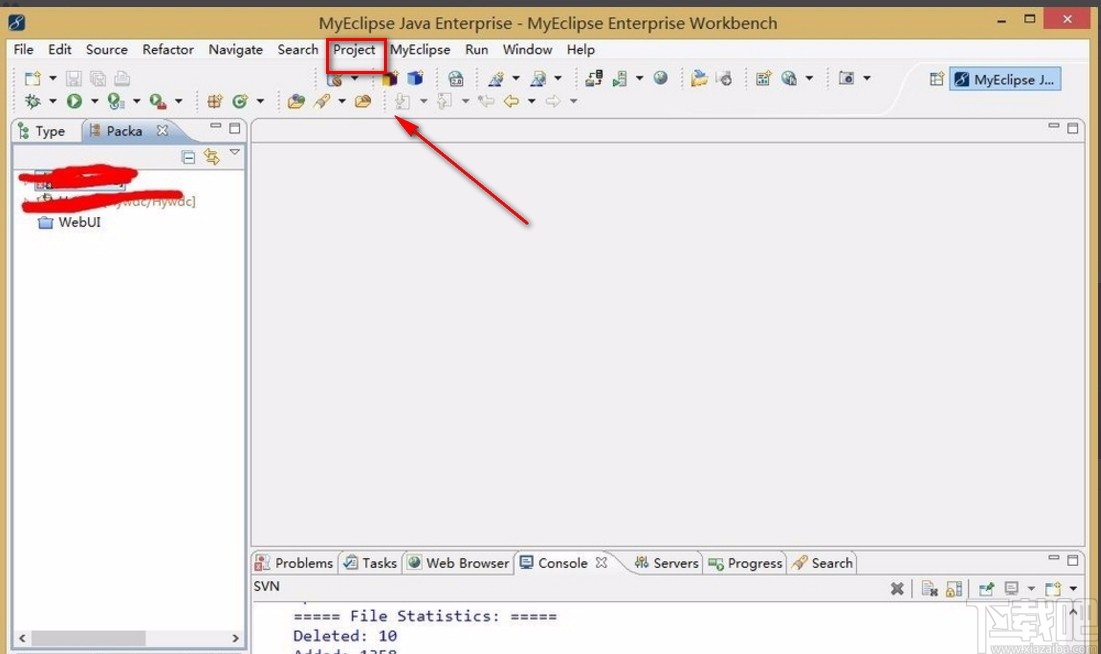Maximize the Console panel

pyautogui.click(x=1072, y=560)
